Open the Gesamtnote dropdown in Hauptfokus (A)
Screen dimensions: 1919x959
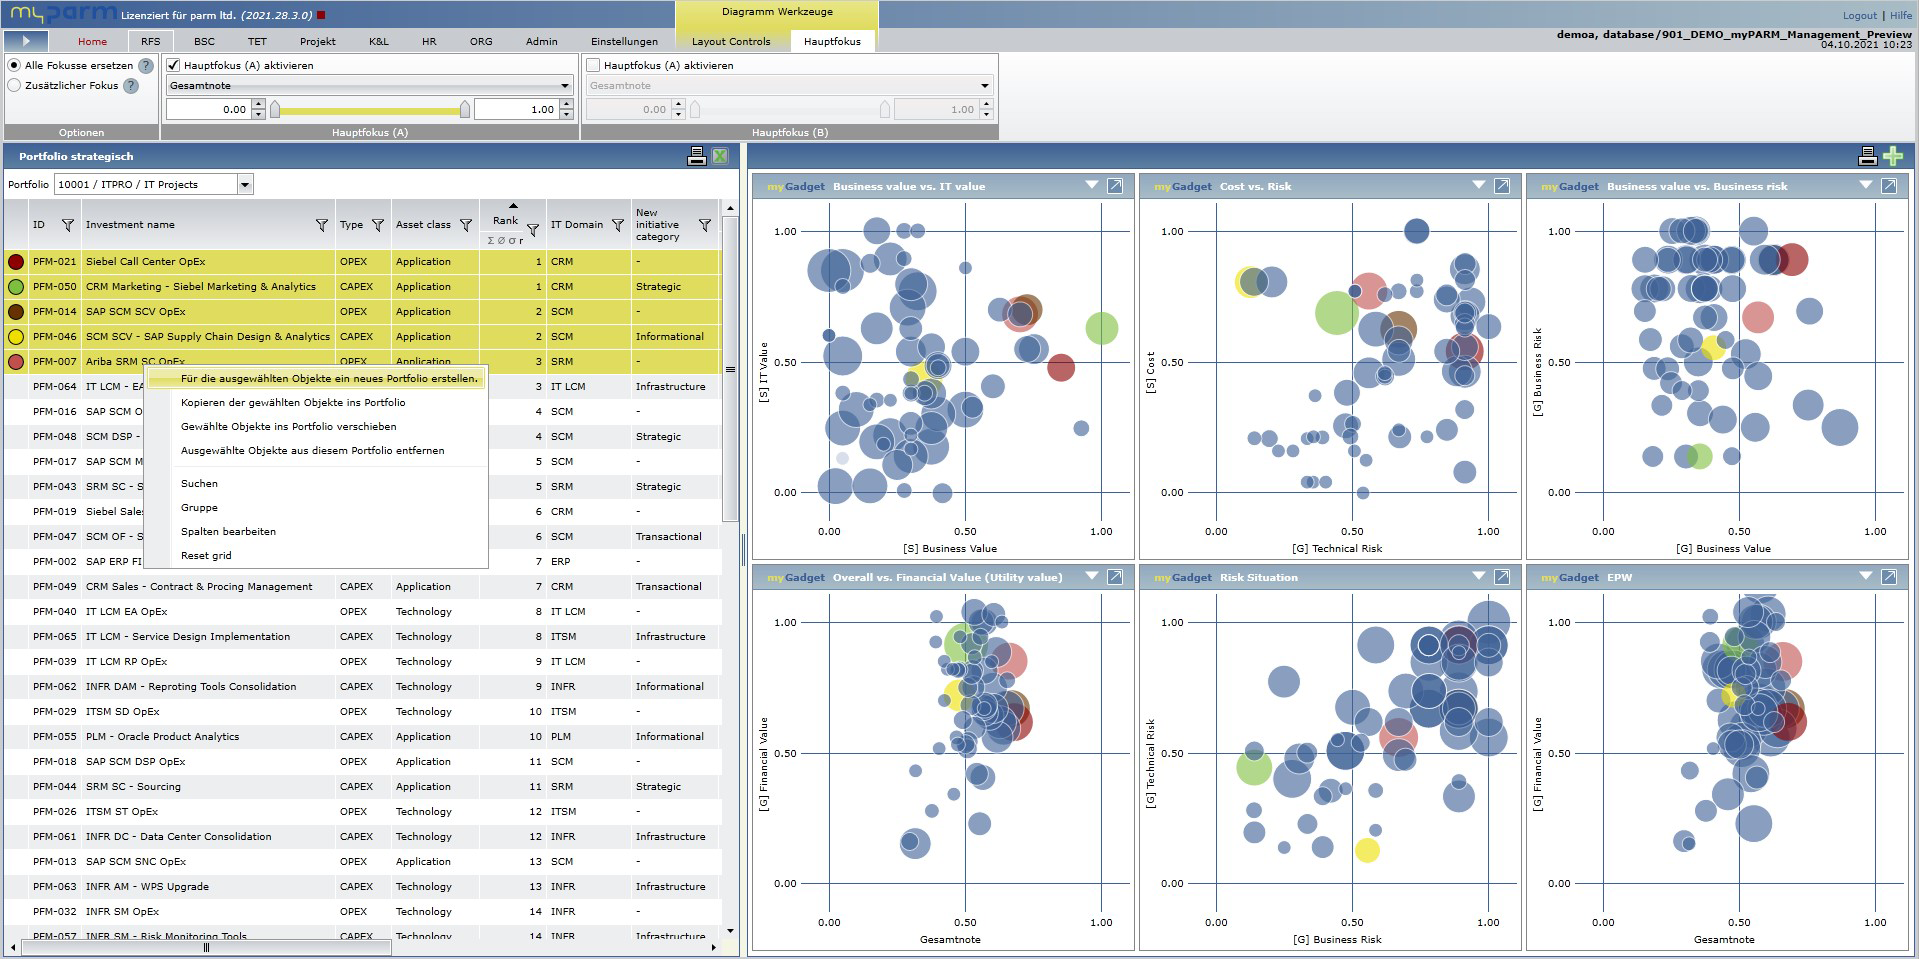coord(370,86)
